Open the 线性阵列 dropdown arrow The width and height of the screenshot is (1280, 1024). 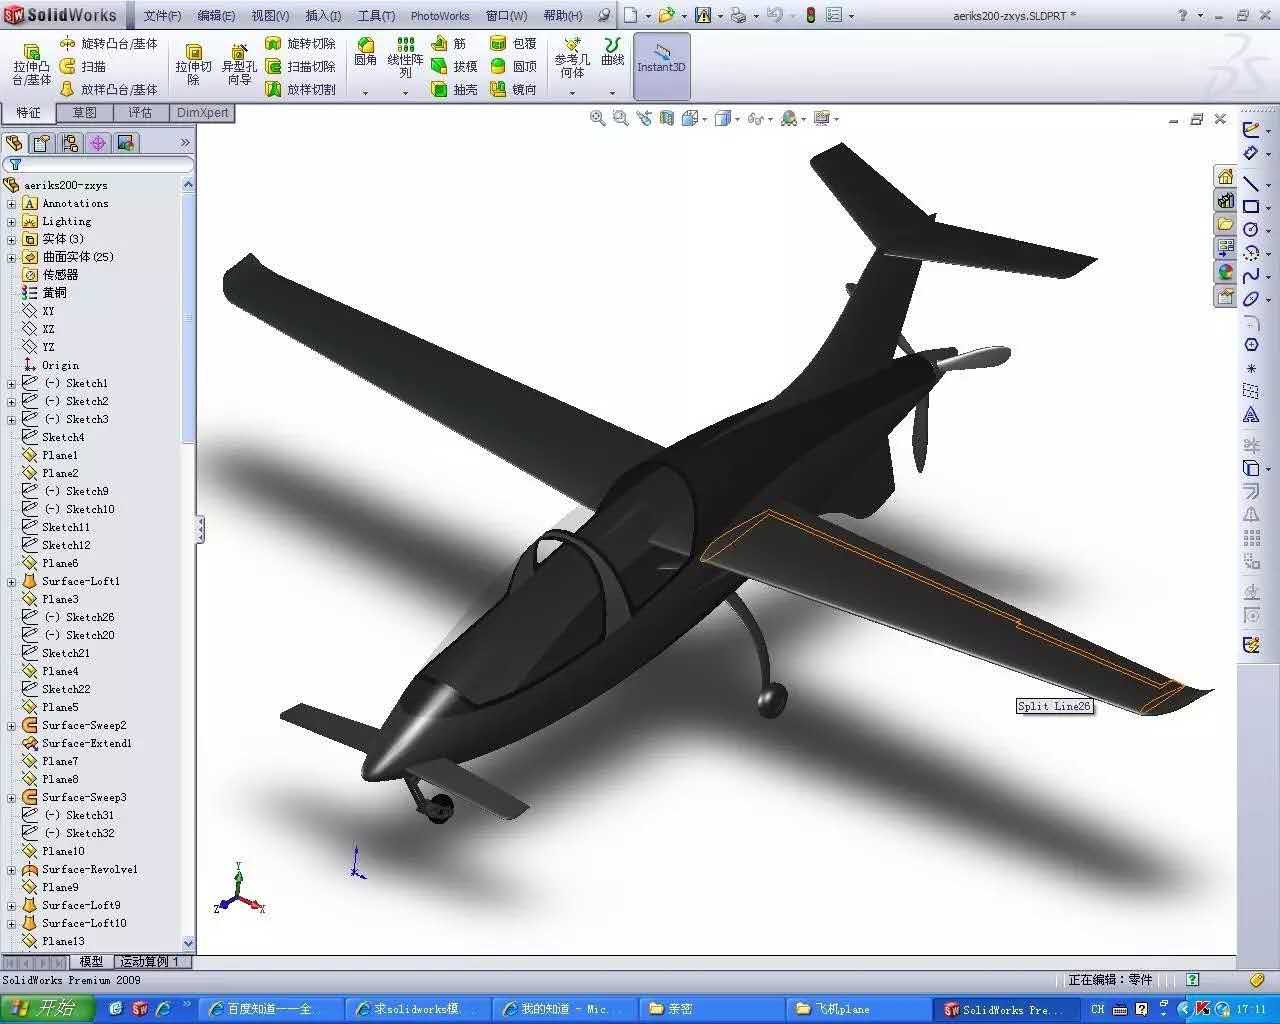[405, 93]
